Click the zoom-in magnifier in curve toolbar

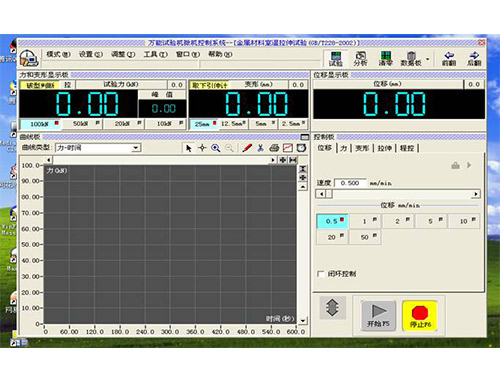tap(216, 148)
